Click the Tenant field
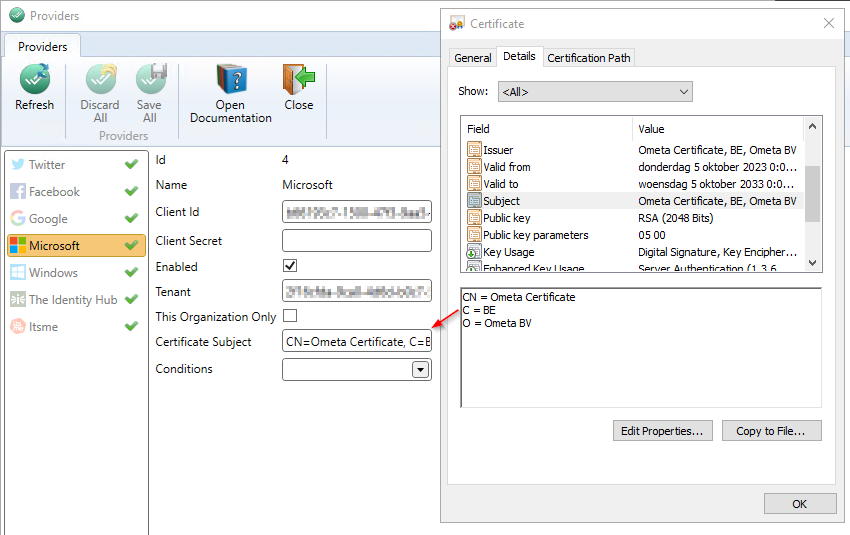 (357, 291)
